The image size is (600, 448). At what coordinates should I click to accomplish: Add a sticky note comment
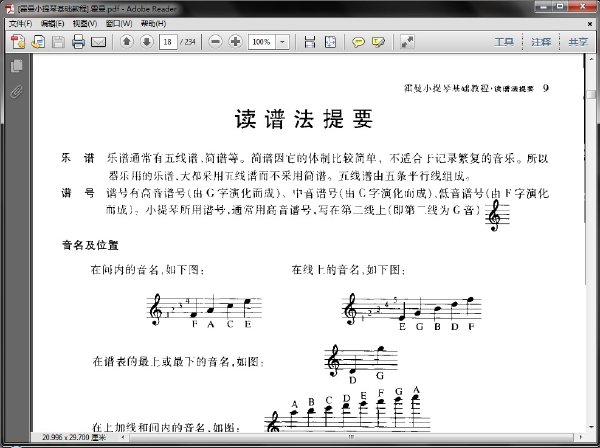[358, 42]
